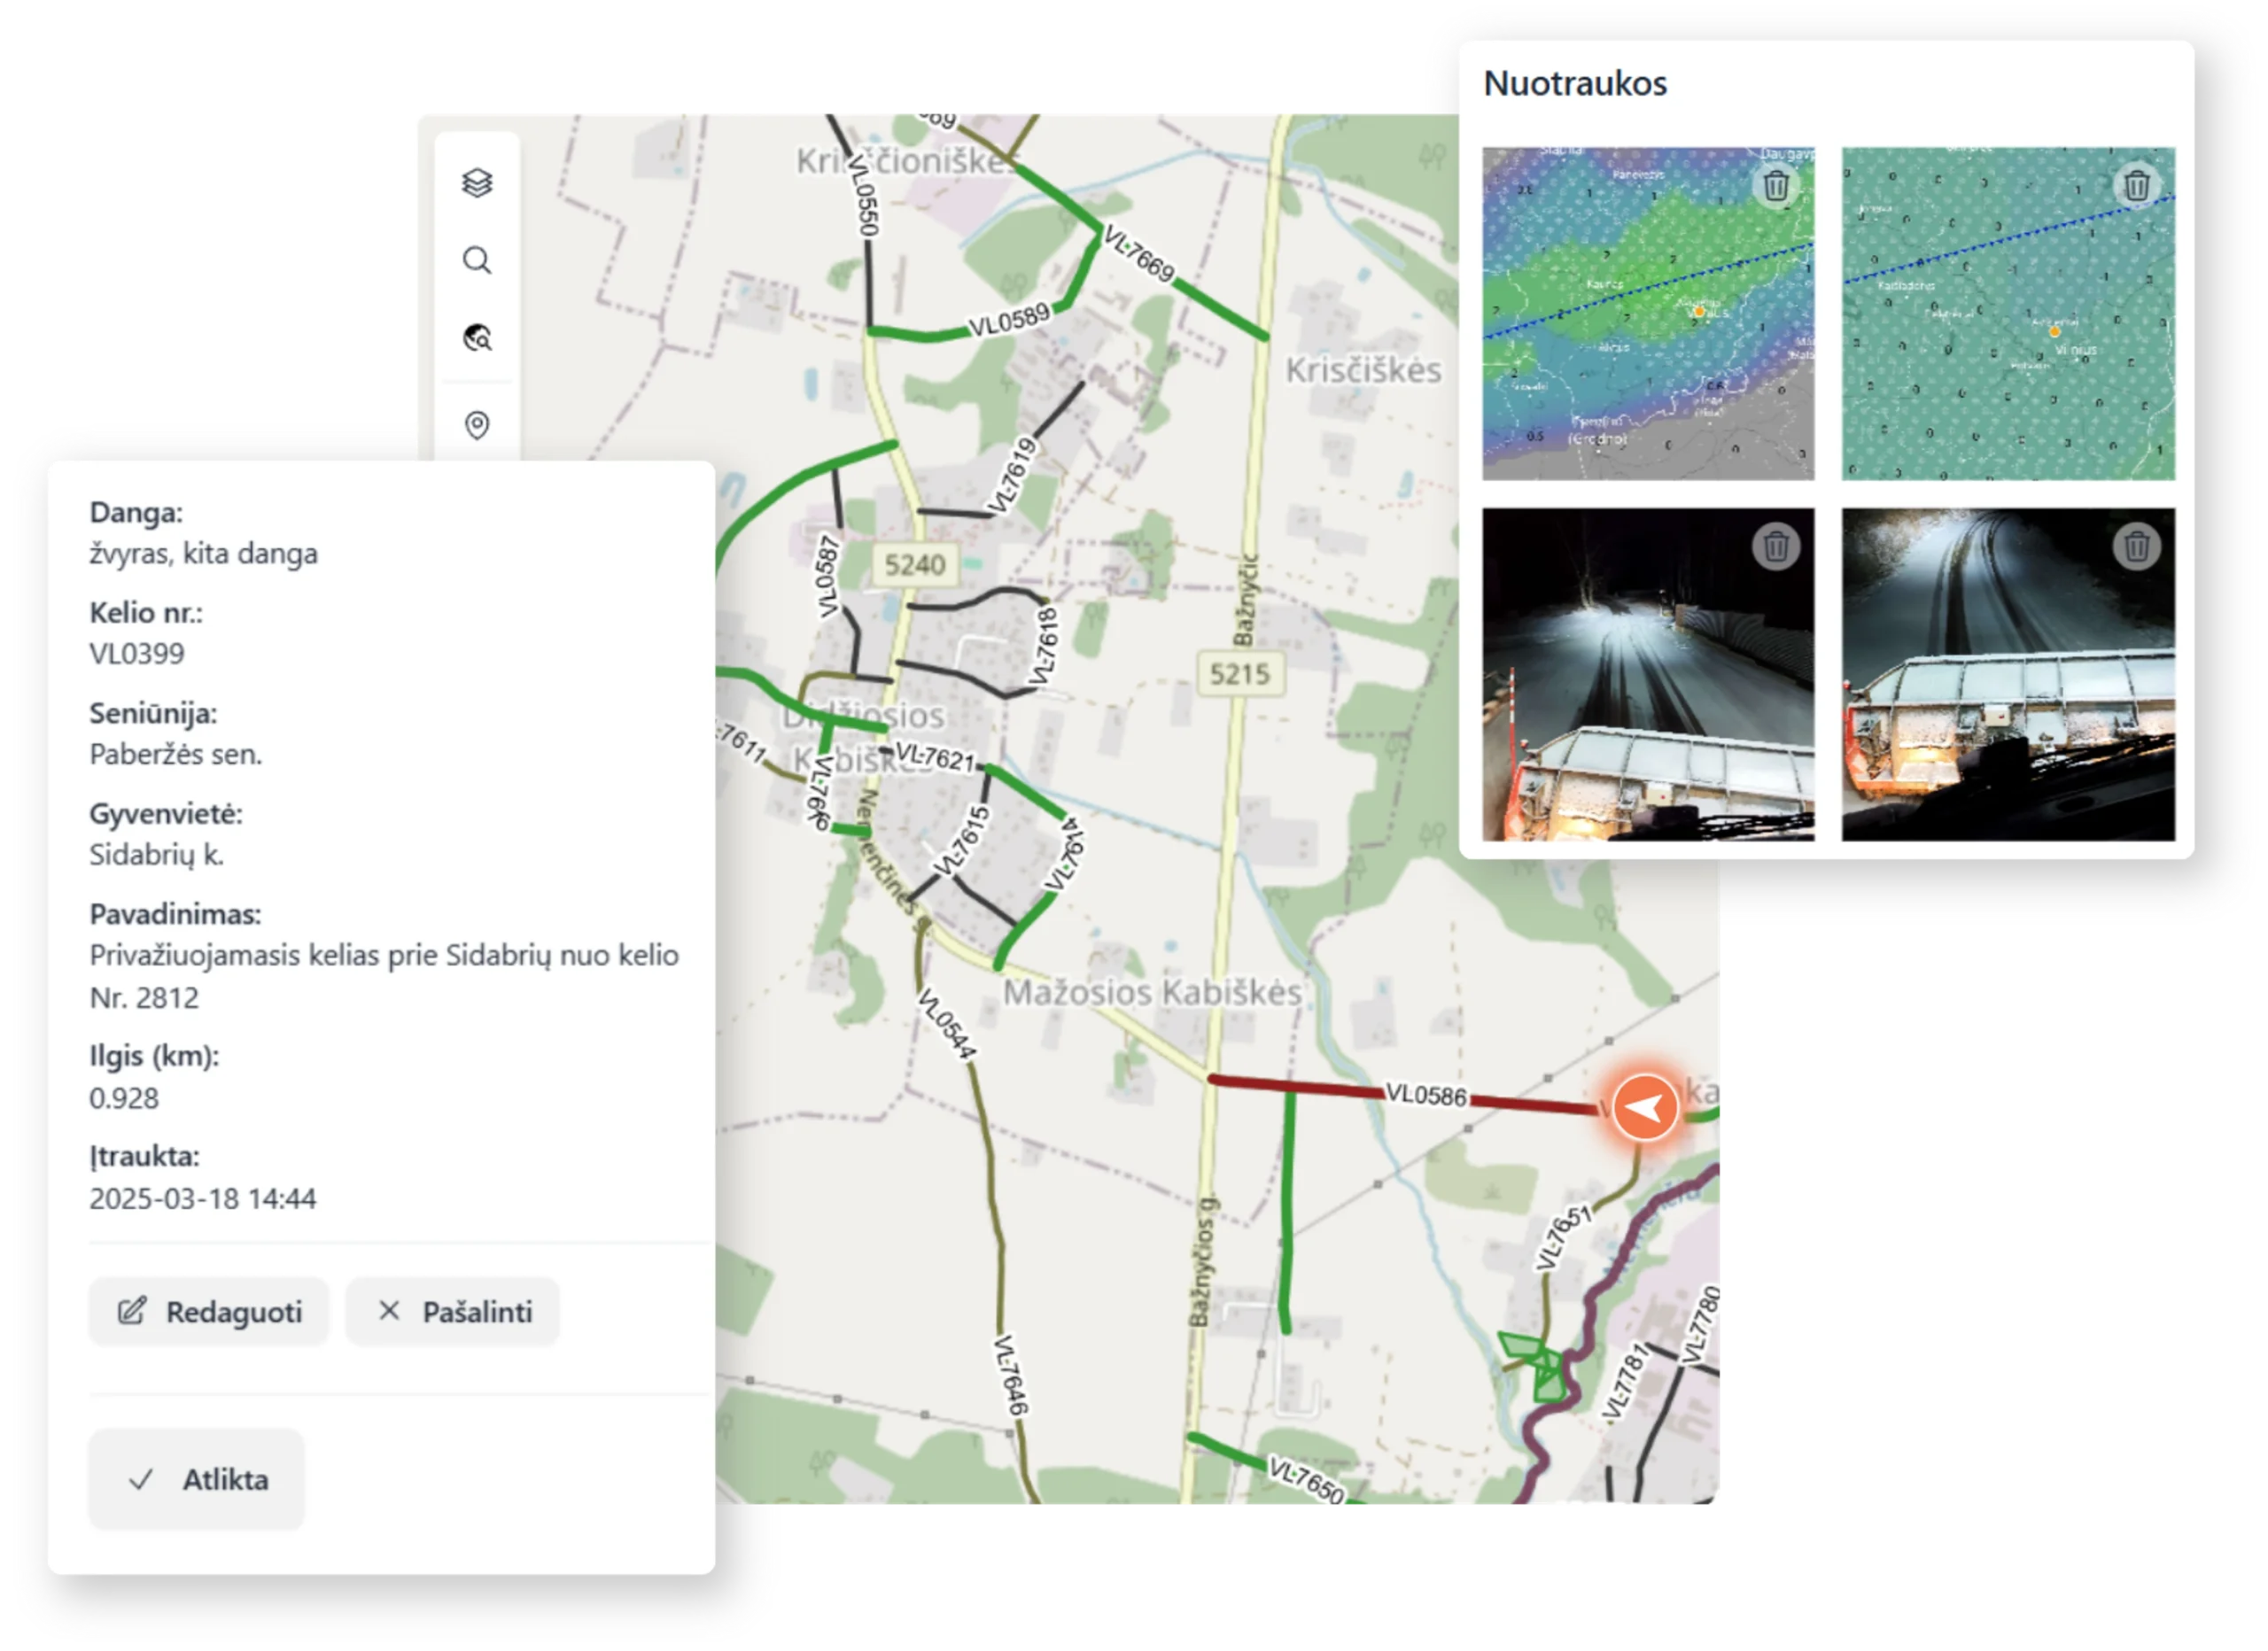Viewport: 2268px width, 1651px height.
Task: Click the VL-7669 road label
Action: pyautogui.click(x=1138, y=253)
